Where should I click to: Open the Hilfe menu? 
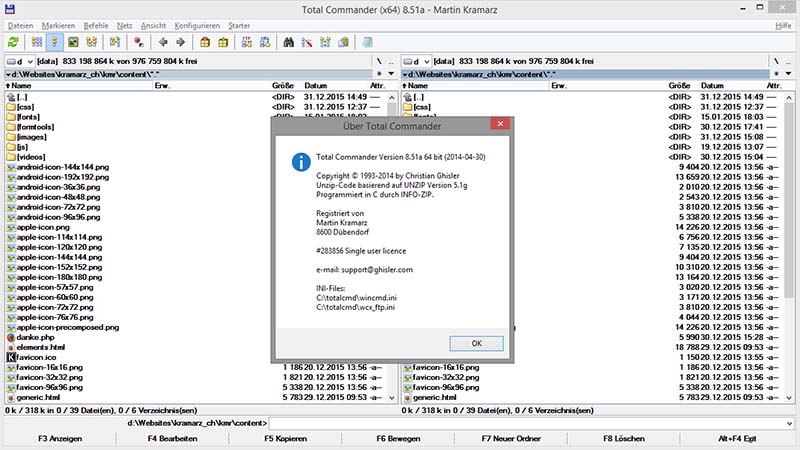point(783,25)
